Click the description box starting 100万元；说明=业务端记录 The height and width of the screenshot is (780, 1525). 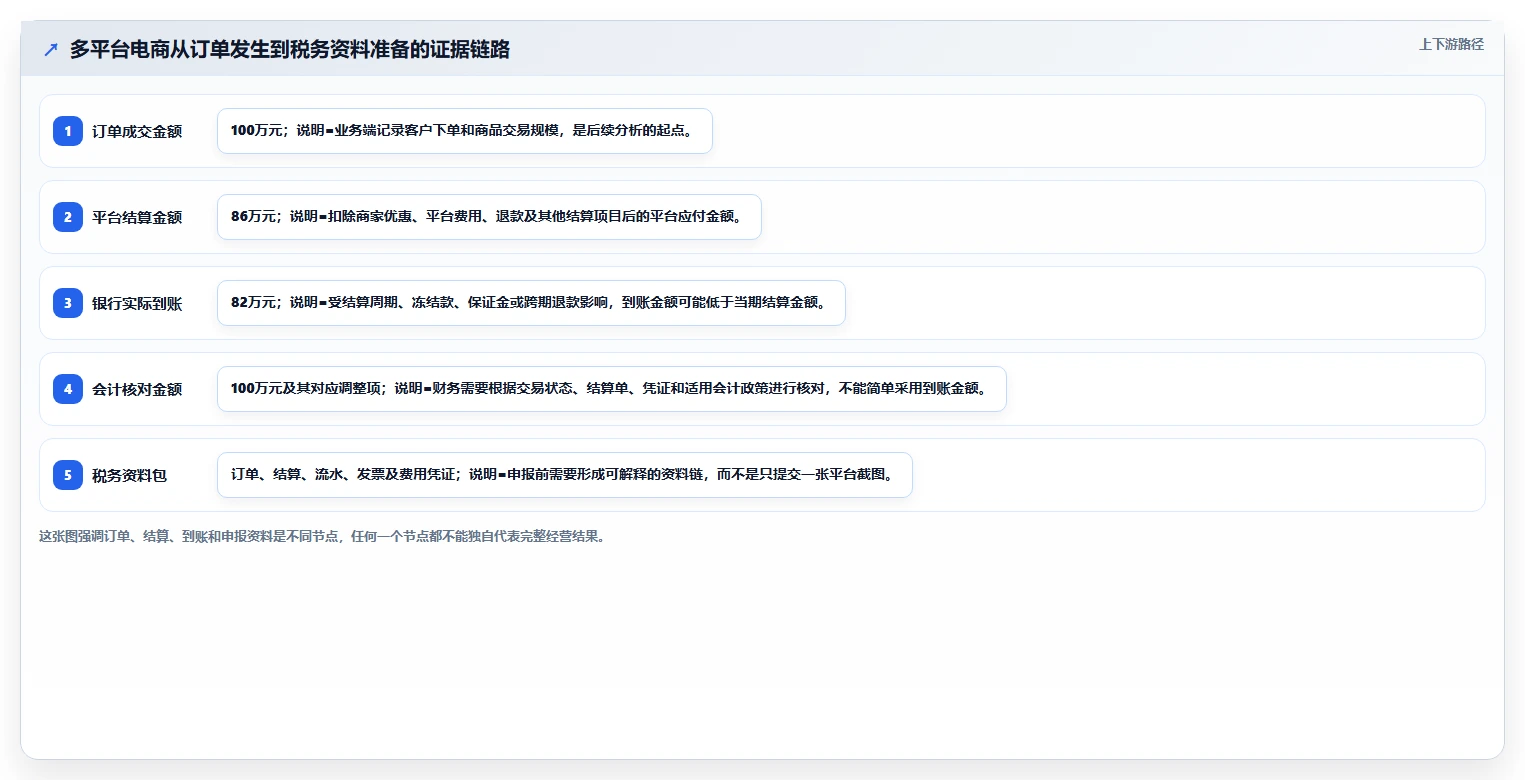pos(465,131)
